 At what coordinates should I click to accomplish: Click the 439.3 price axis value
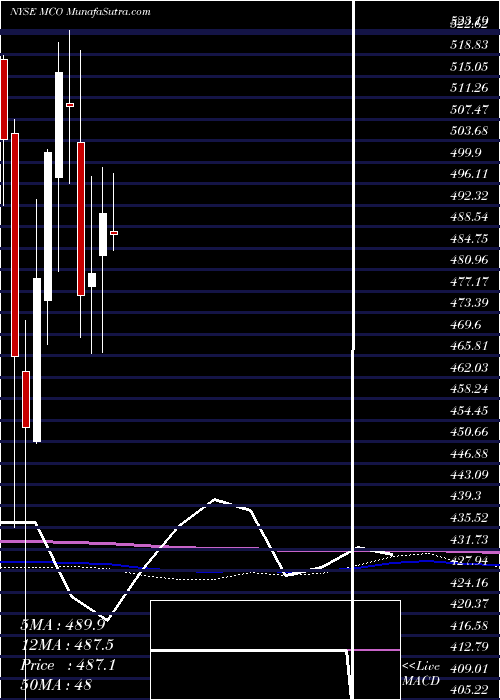[466, 496]
